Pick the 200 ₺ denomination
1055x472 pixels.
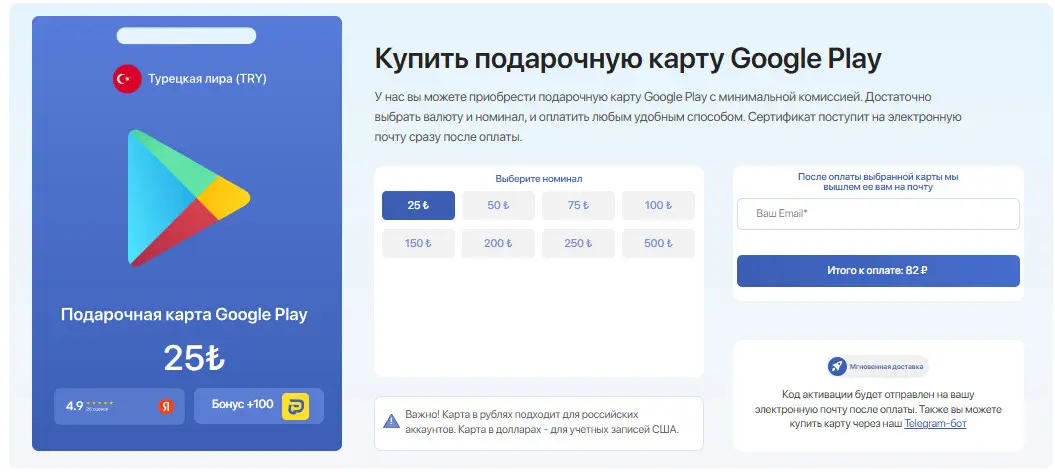[x=498, y=243]
